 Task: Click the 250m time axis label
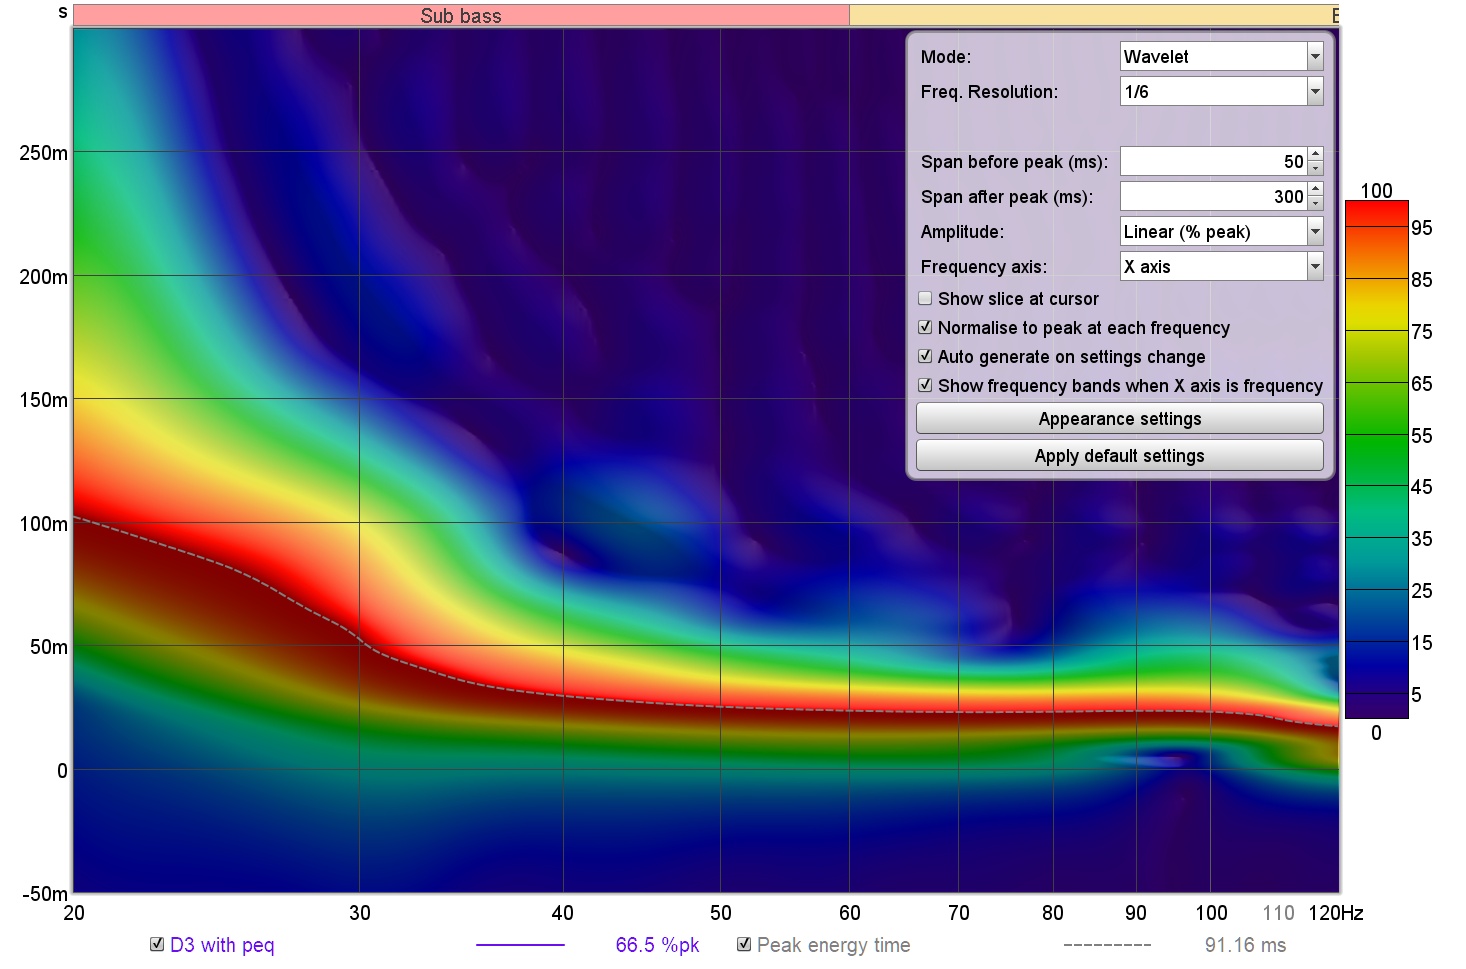click(43, 153)
